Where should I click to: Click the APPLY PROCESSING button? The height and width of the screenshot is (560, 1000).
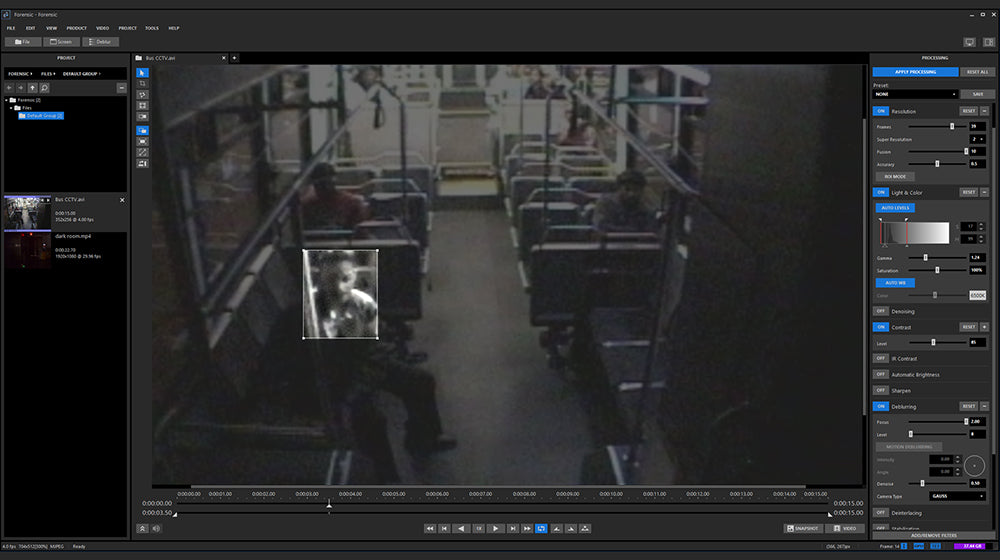click(x=915, y=72)
